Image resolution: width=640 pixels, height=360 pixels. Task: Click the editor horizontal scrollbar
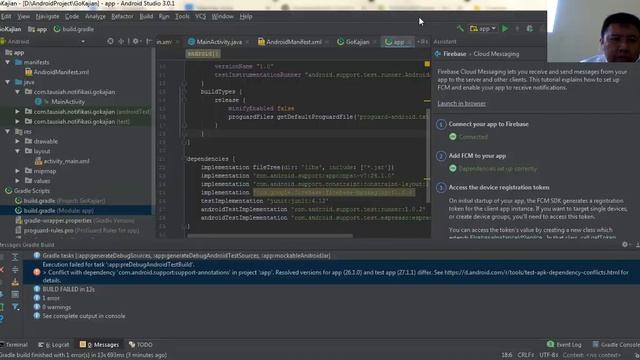270,236
